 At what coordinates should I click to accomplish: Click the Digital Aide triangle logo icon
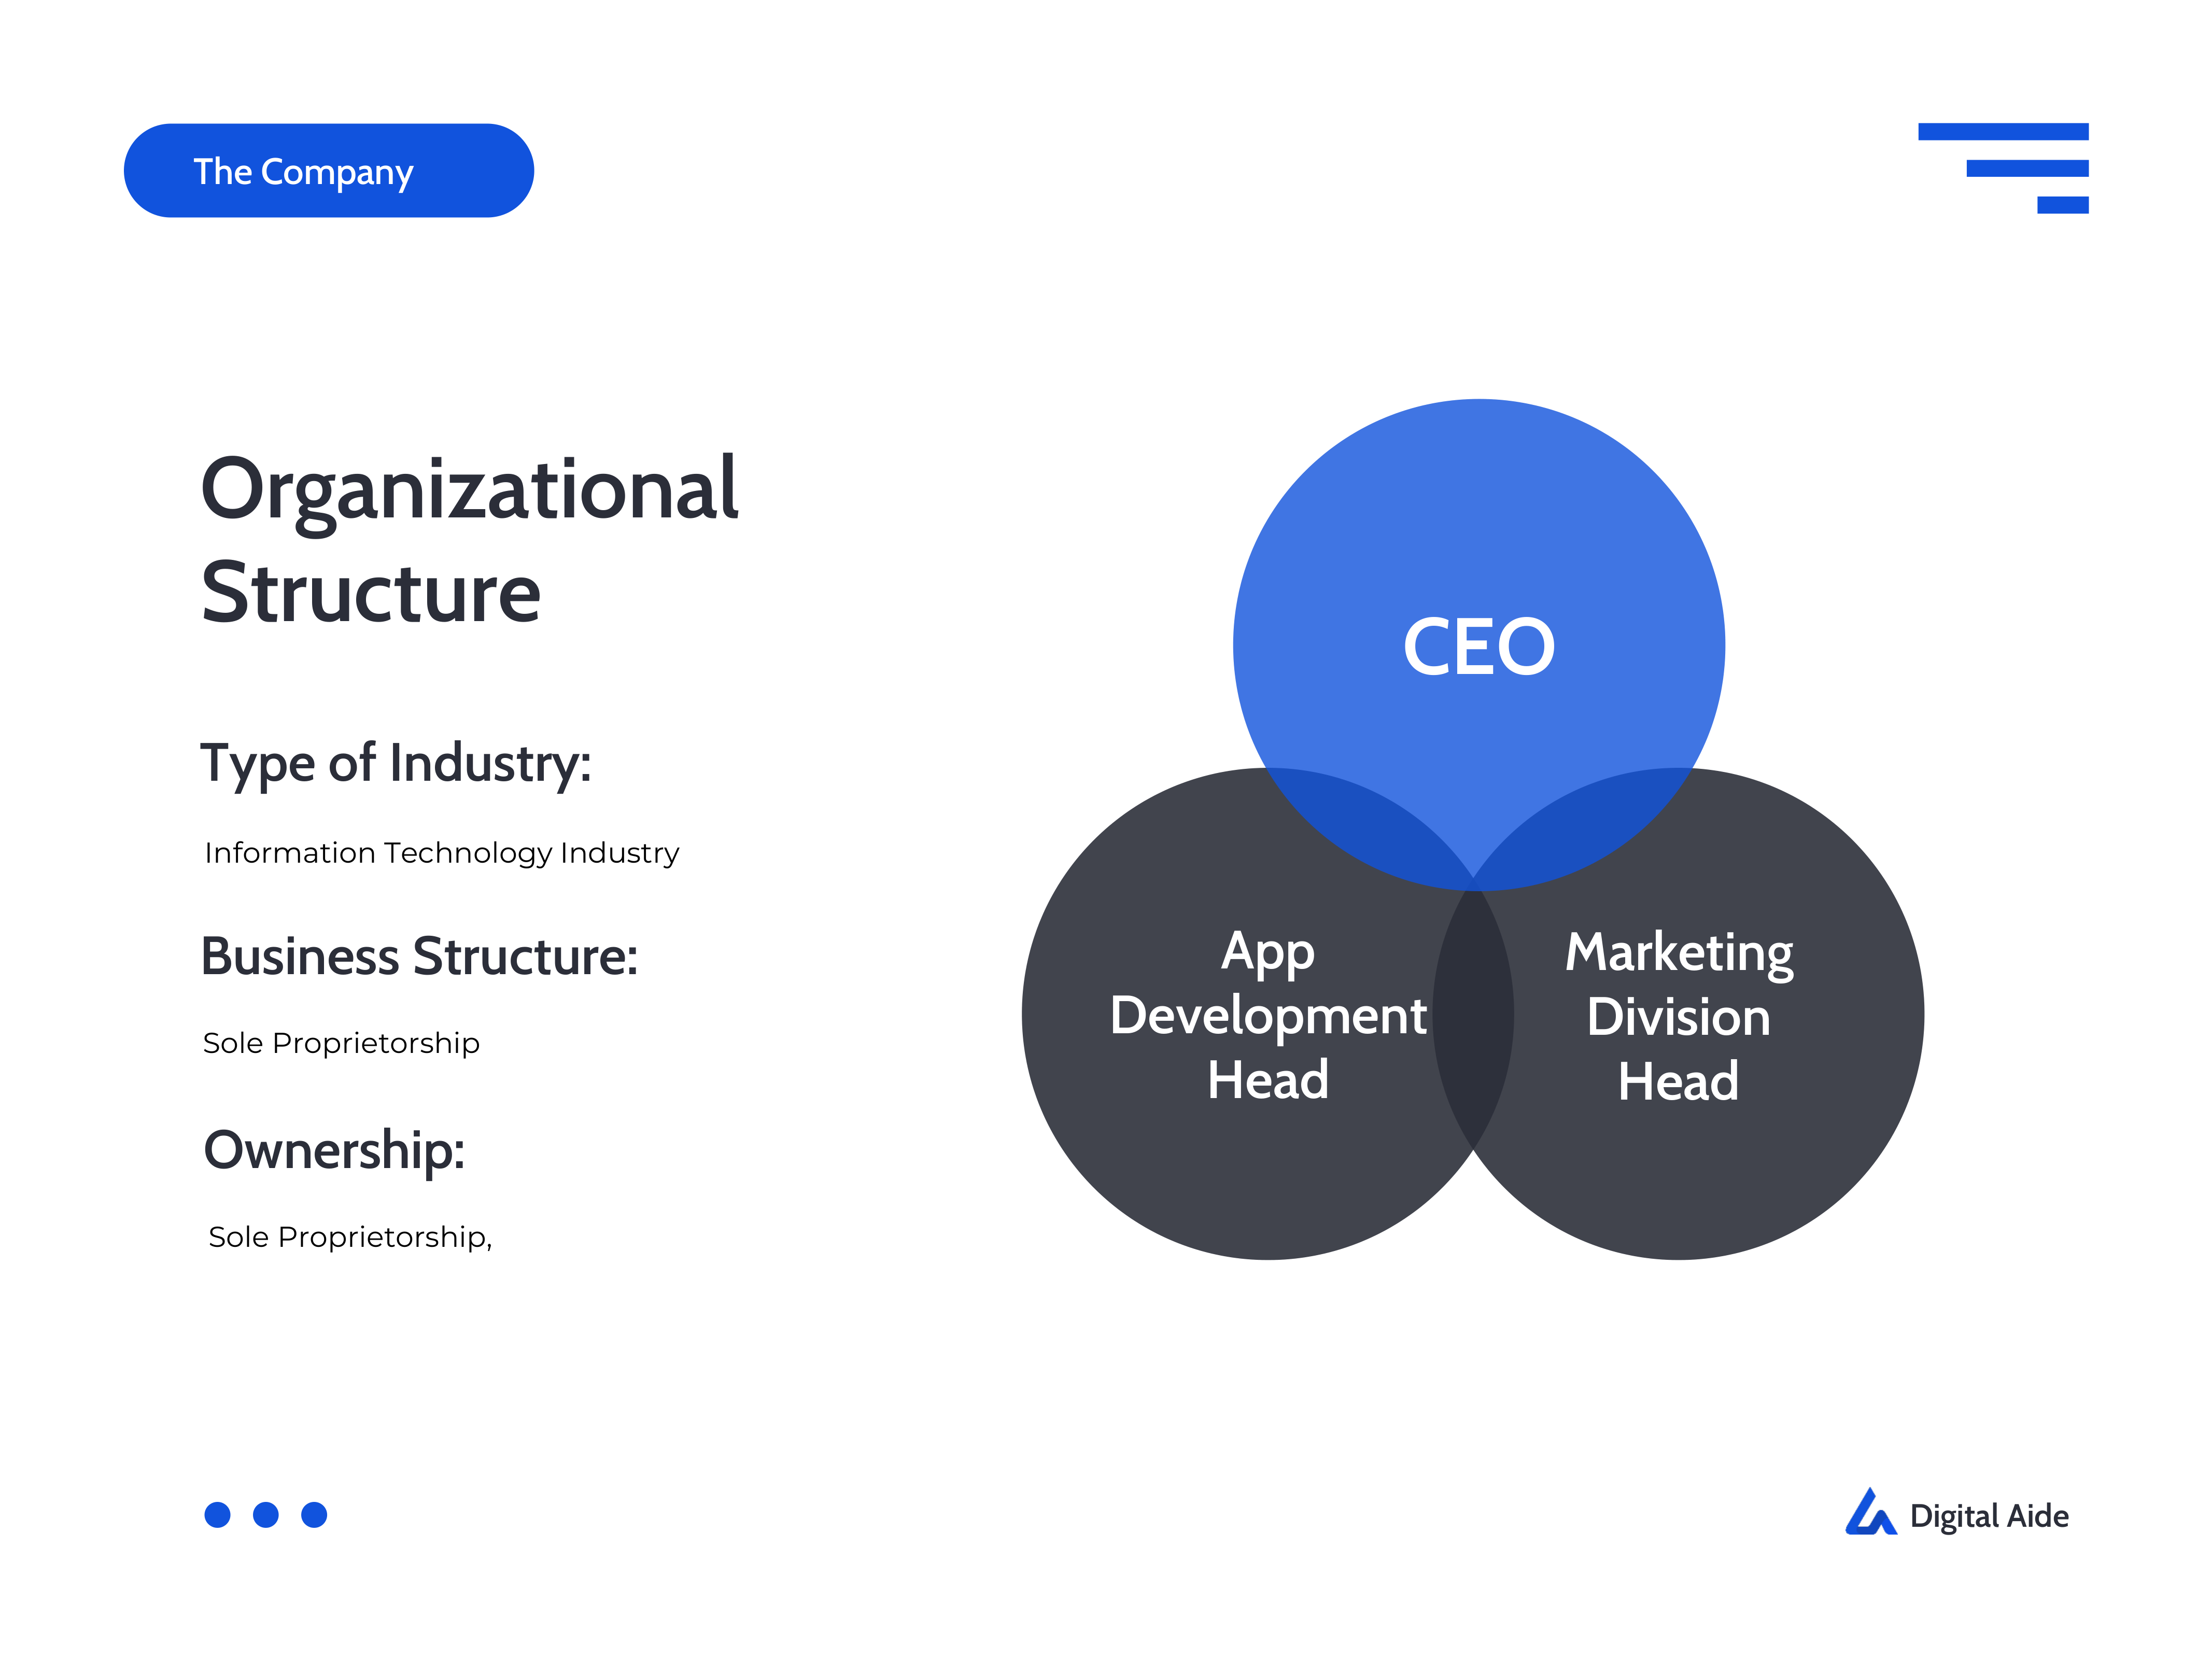pos(1870,1512)
